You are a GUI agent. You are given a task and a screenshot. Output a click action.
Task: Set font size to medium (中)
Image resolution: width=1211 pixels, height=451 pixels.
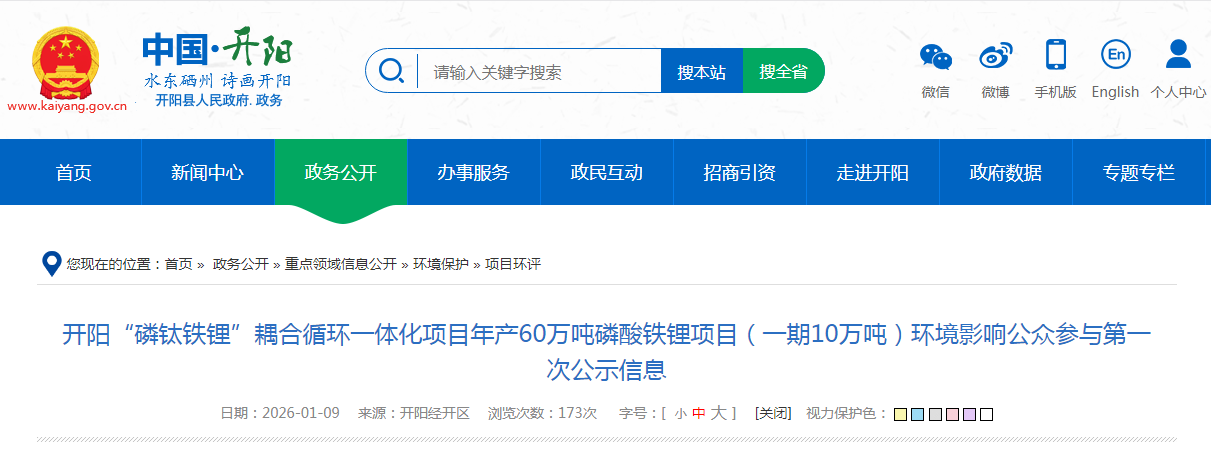pos(698,413)
